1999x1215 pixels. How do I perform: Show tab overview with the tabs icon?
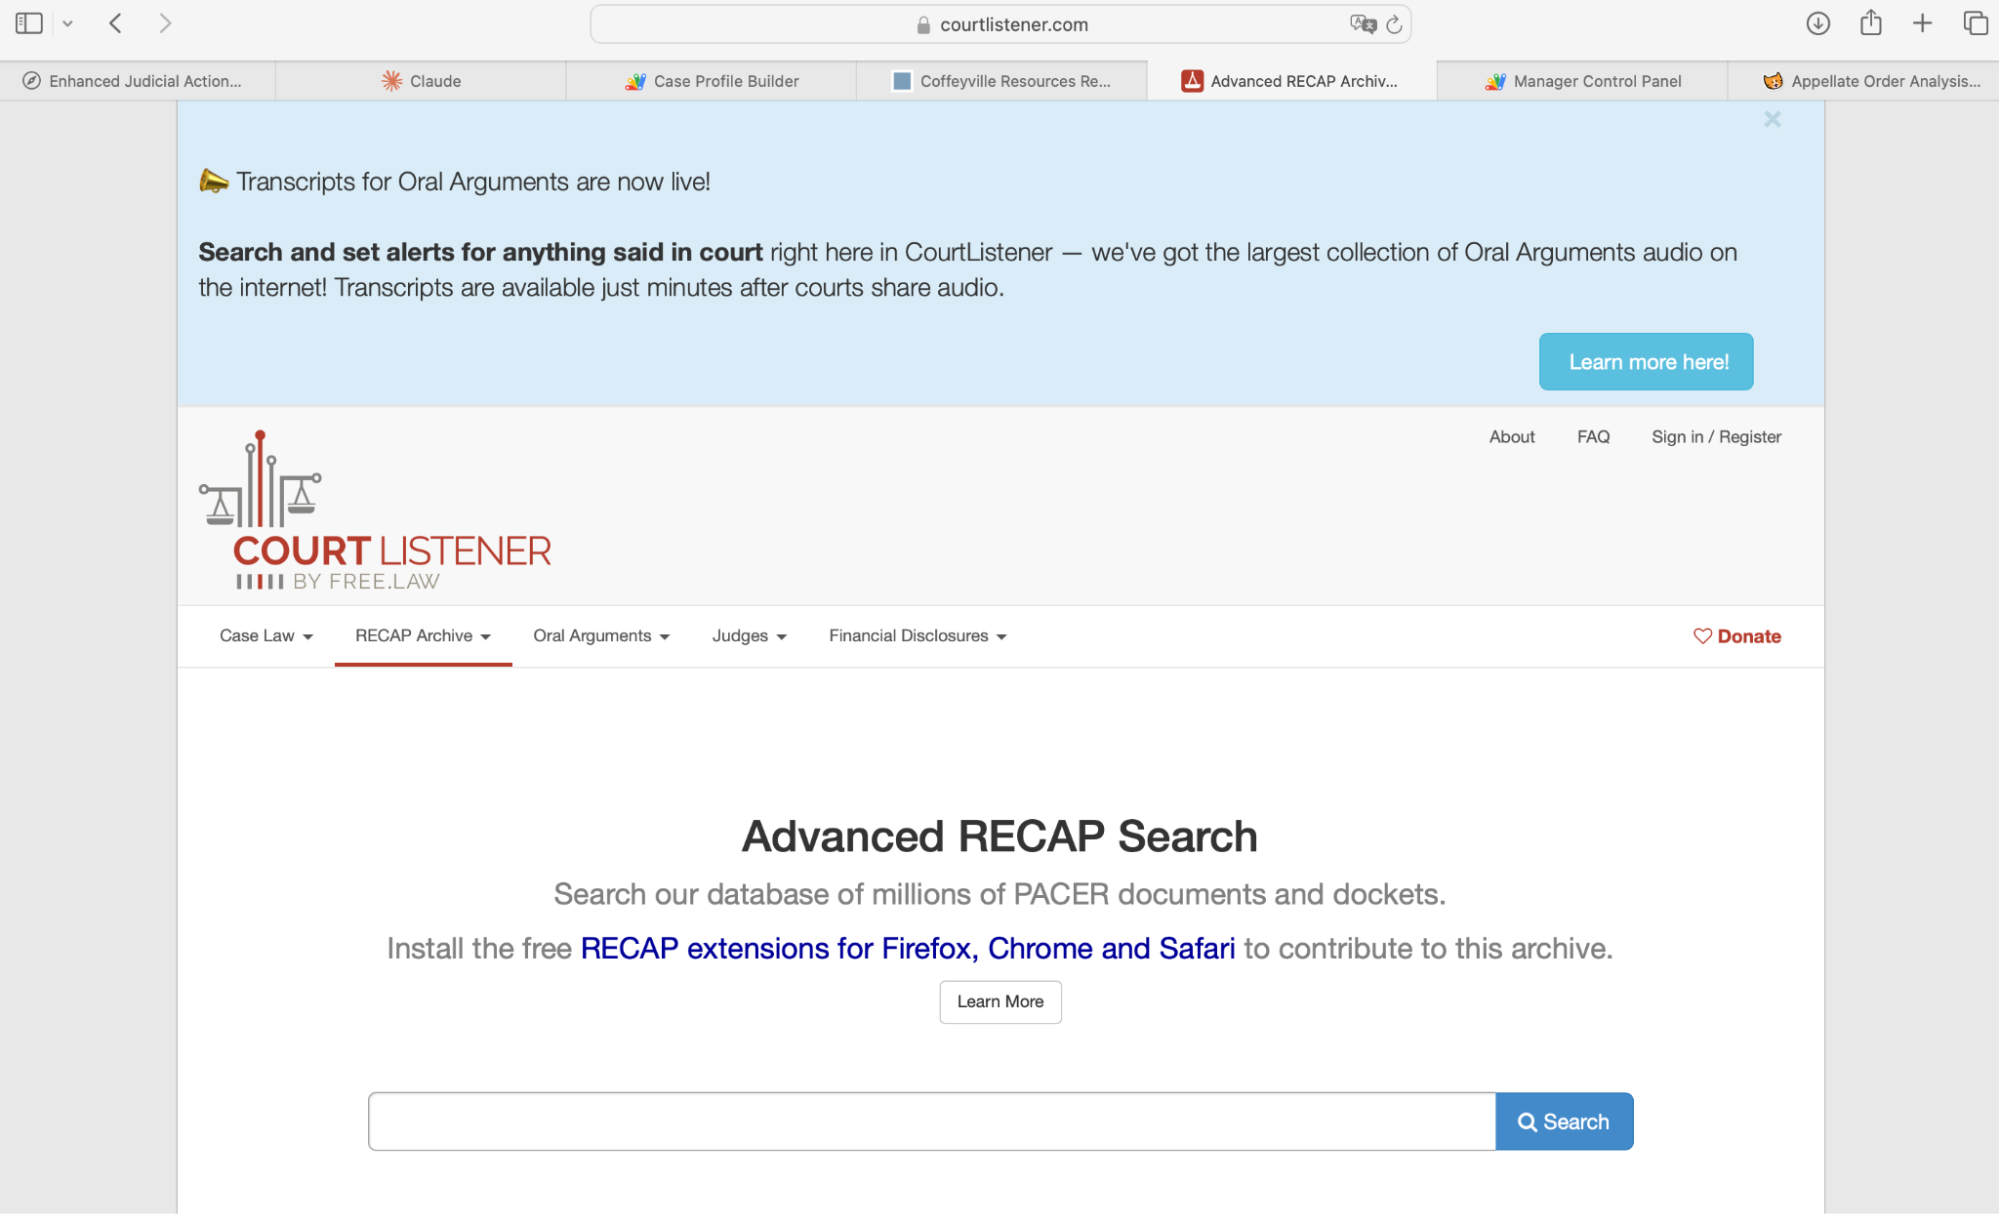(1973, 23)
